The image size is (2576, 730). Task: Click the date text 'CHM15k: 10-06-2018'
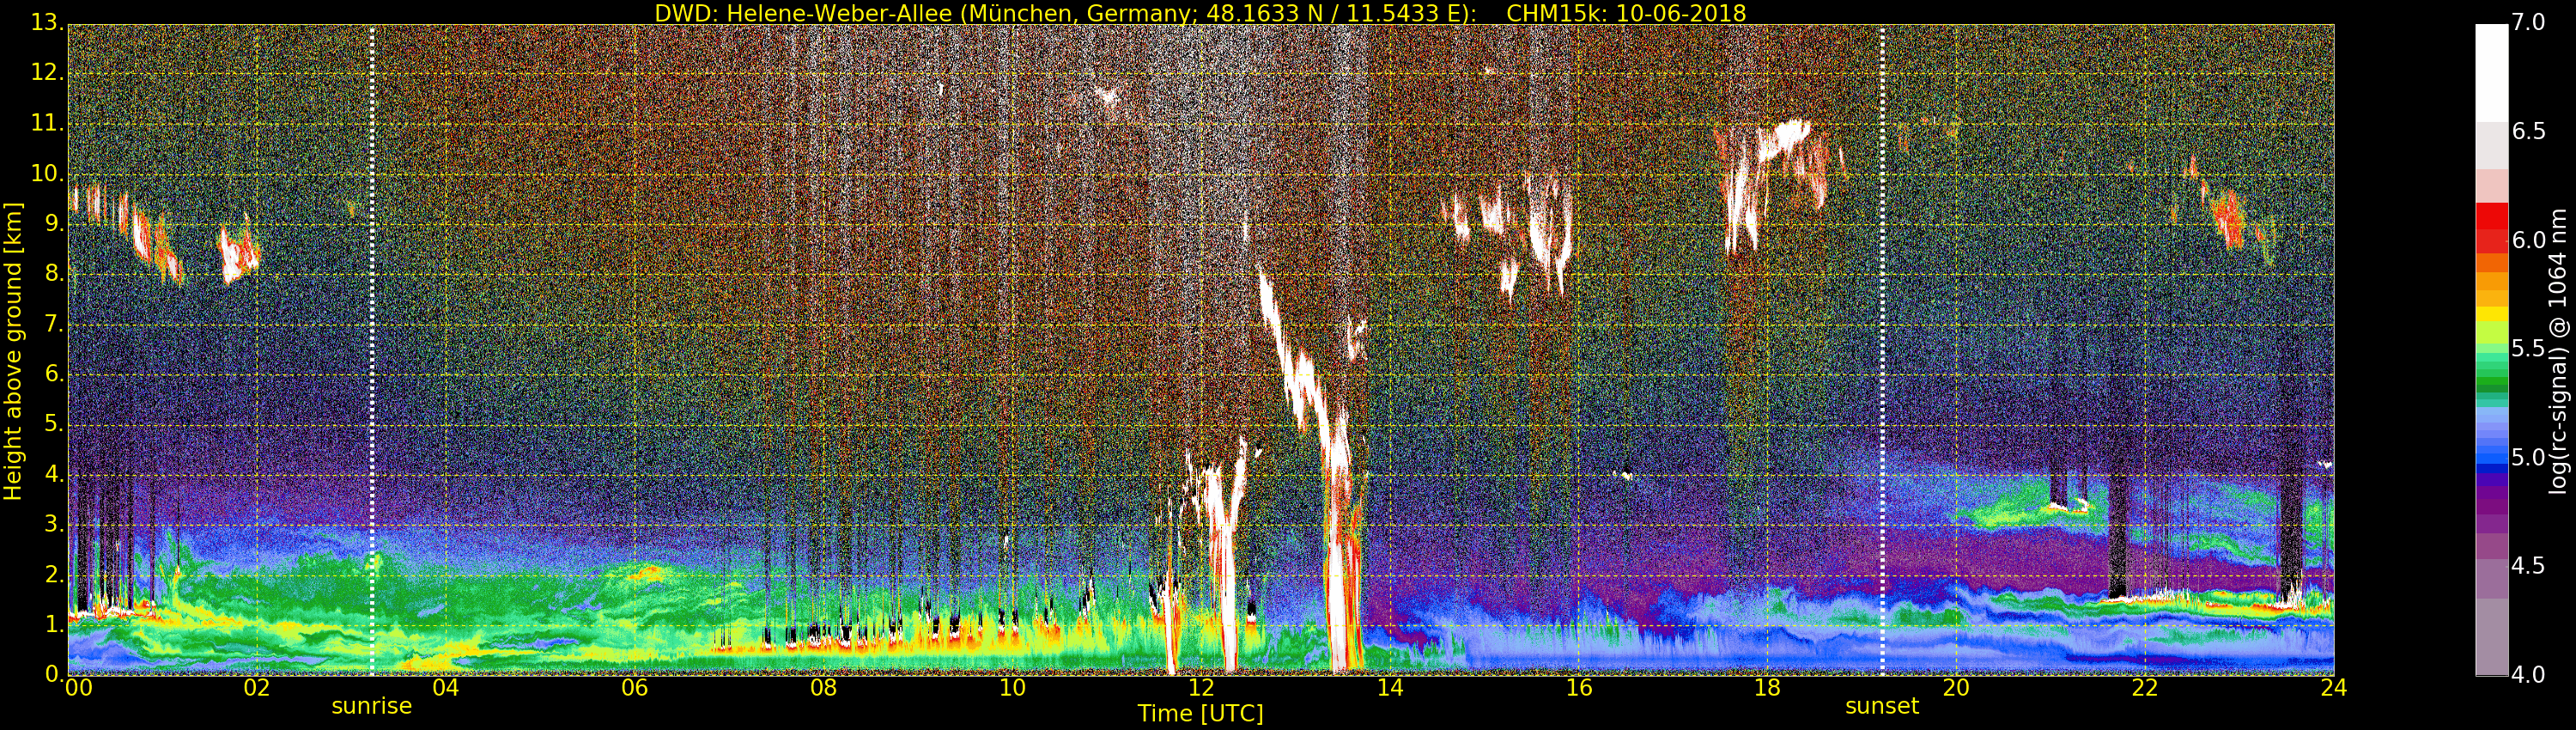pos(1625,13)
